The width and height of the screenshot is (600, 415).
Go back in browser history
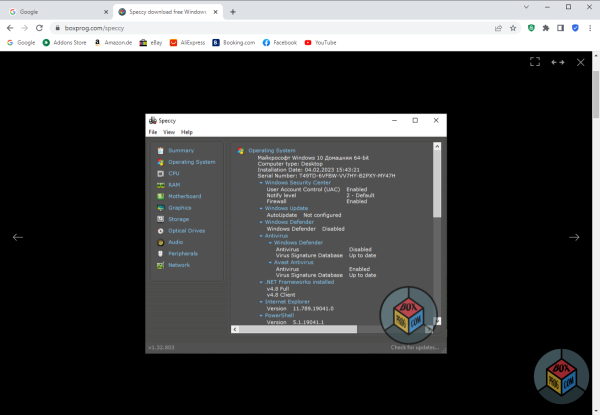click(x=10, y=28)
